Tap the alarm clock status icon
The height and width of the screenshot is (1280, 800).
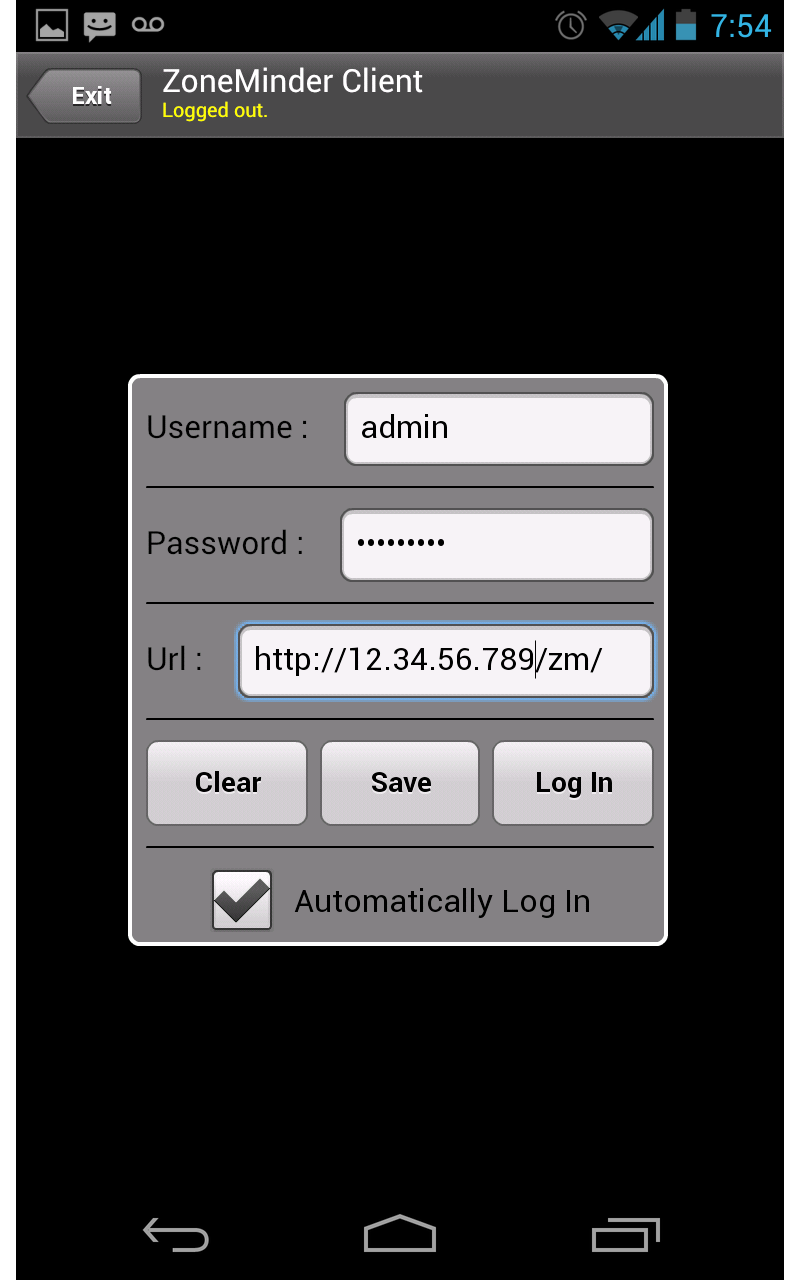571,25
